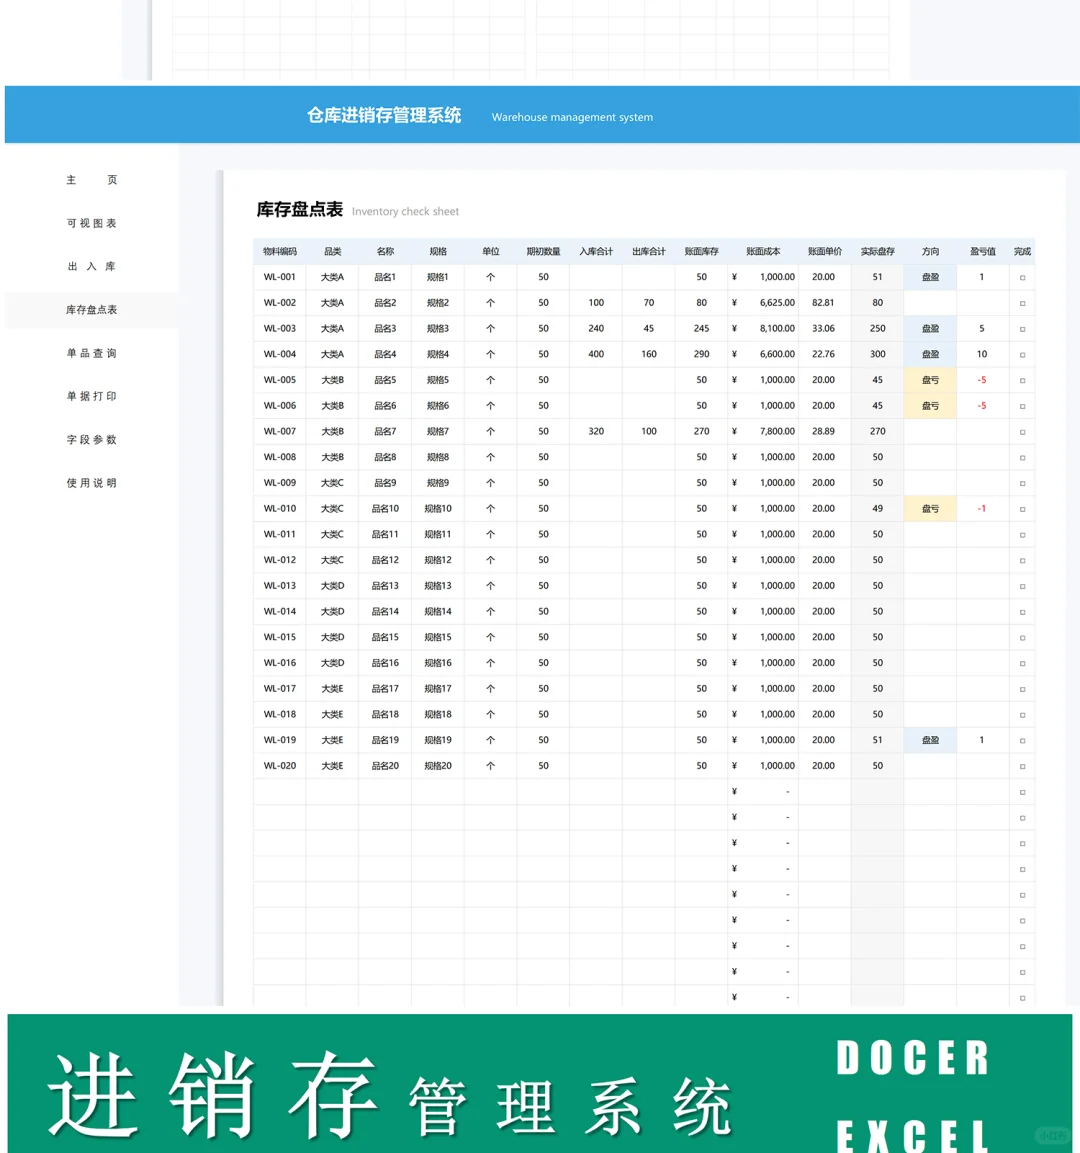Select the 库存盘点表 sidebar item
This screenshot has height=1153, width=1080.
(x=91, y=310)
